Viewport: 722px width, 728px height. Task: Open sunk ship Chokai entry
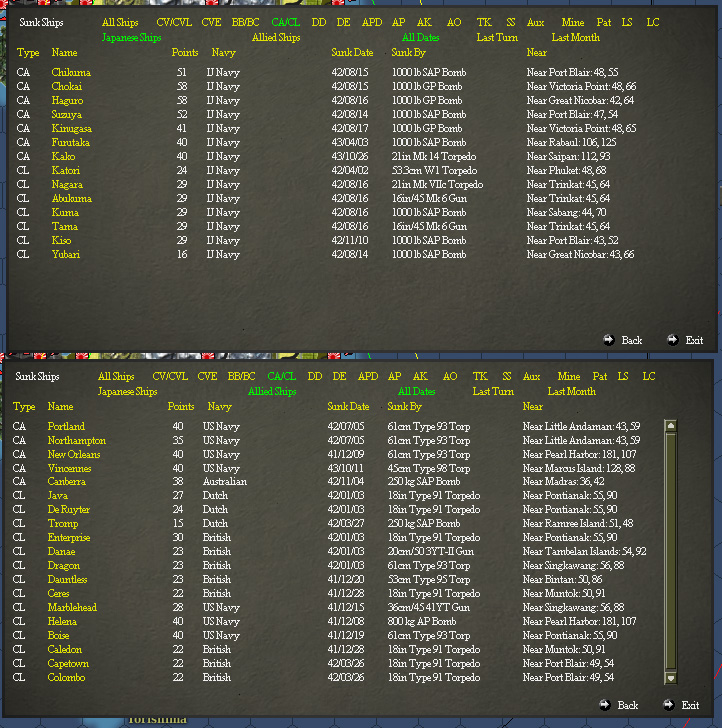tap(66, 86)
